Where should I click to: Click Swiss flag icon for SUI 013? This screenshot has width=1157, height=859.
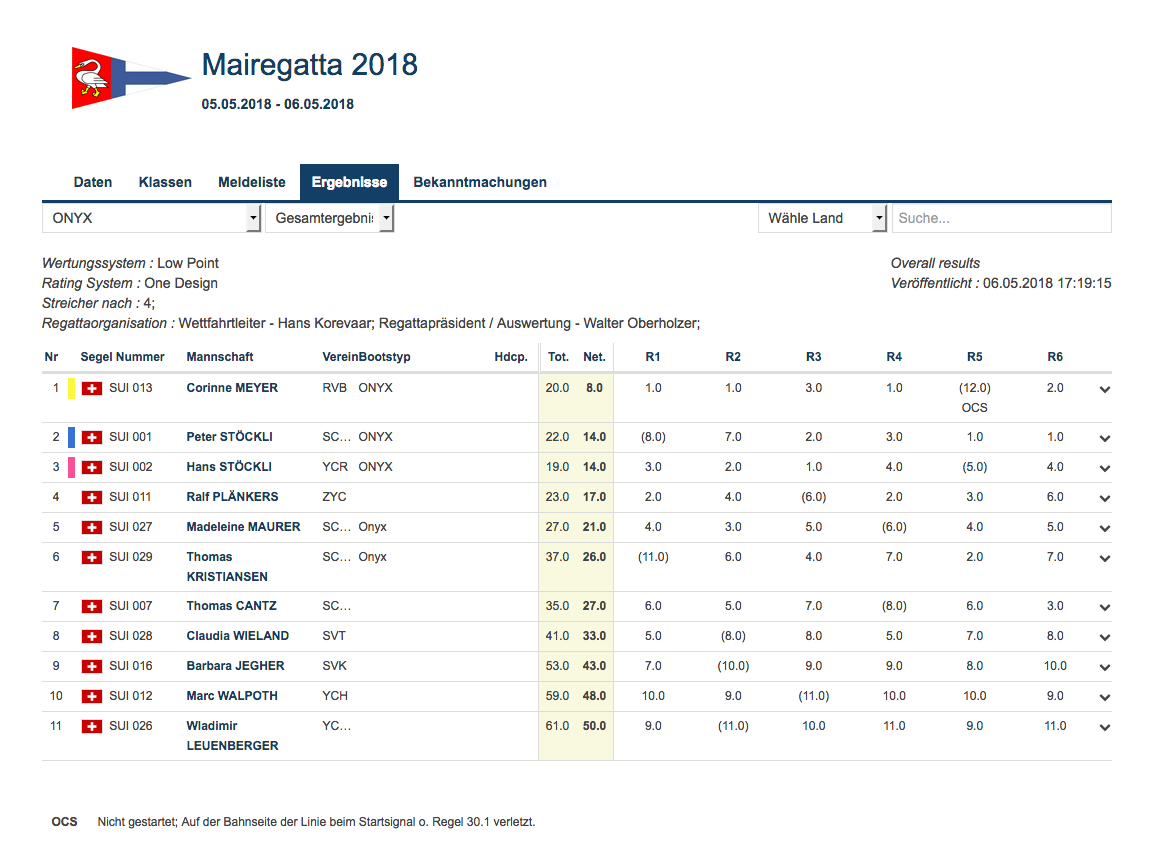(x=91, y=388)
